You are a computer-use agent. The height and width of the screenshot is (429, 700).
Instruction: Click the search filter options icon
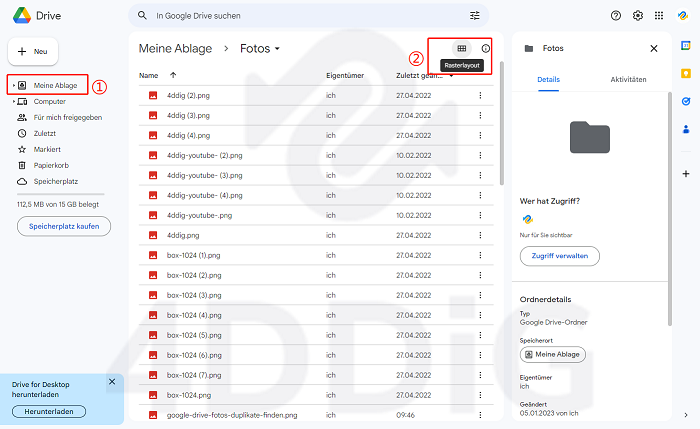[x=475, y=16]
